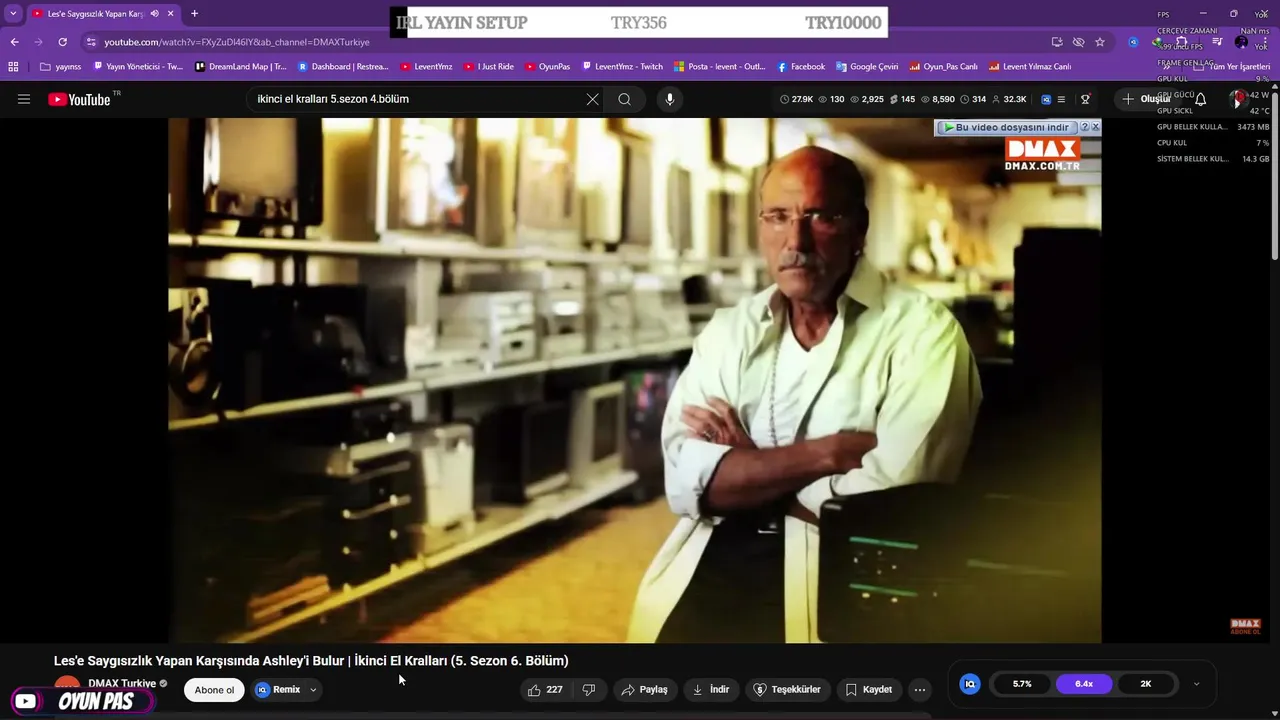Click the 6.4x vidIQ multiplier pill
The image size is (1280, 720).
tap(1084, 684)
